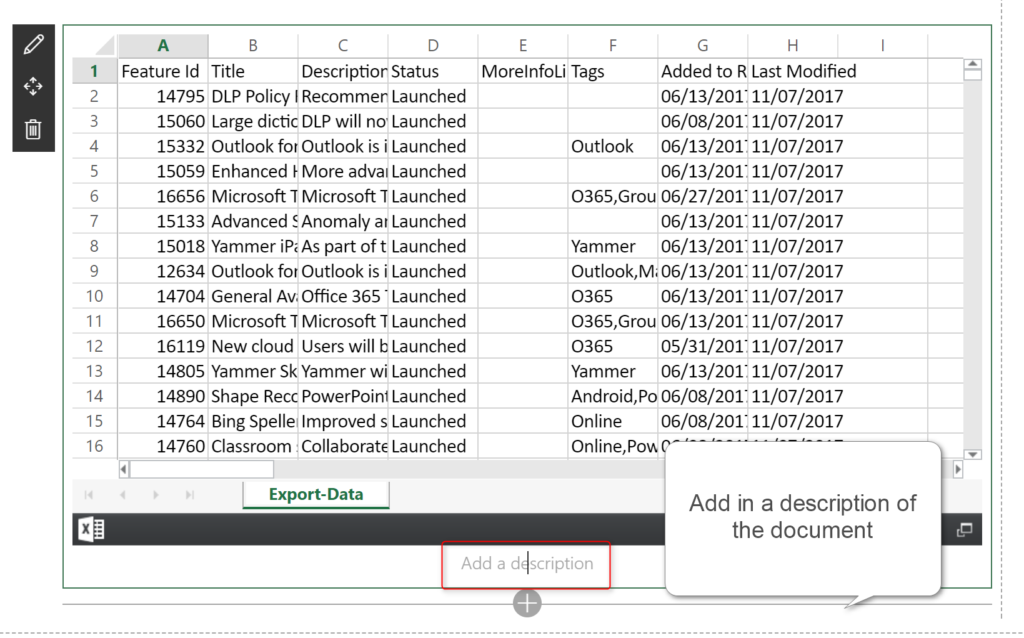Select column E header
Screen dimensions: 1024x638
pyautogui.click(x=523, y=45)
